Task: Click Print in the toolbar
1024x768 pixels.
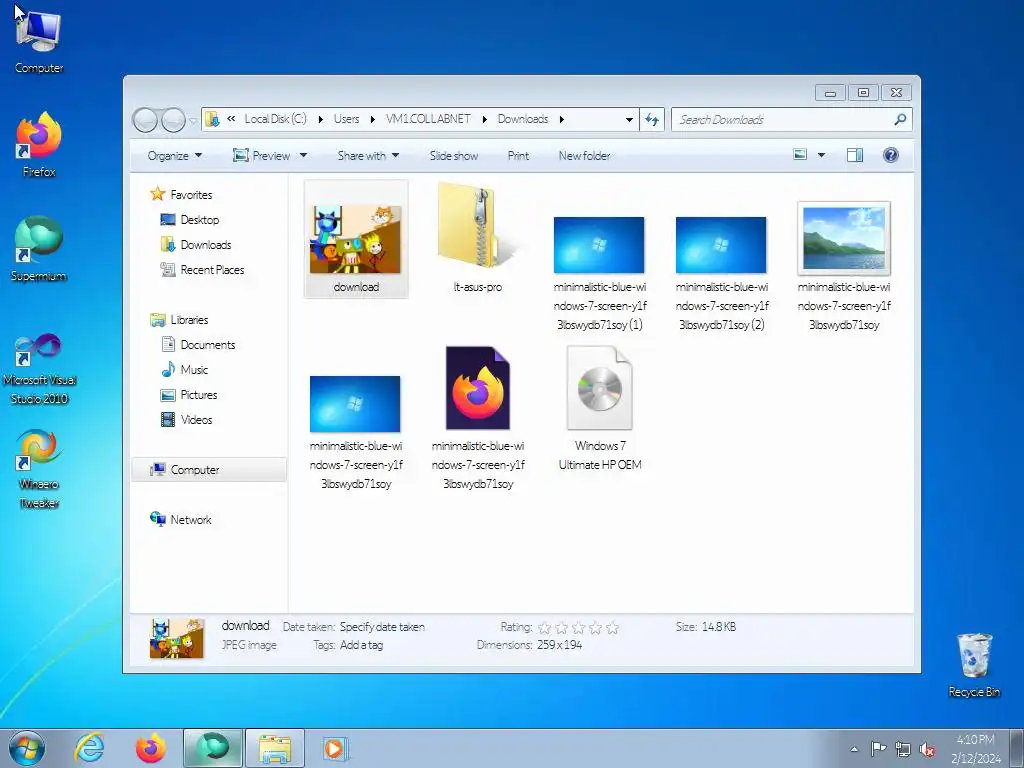Action: [x=519, y=155]
